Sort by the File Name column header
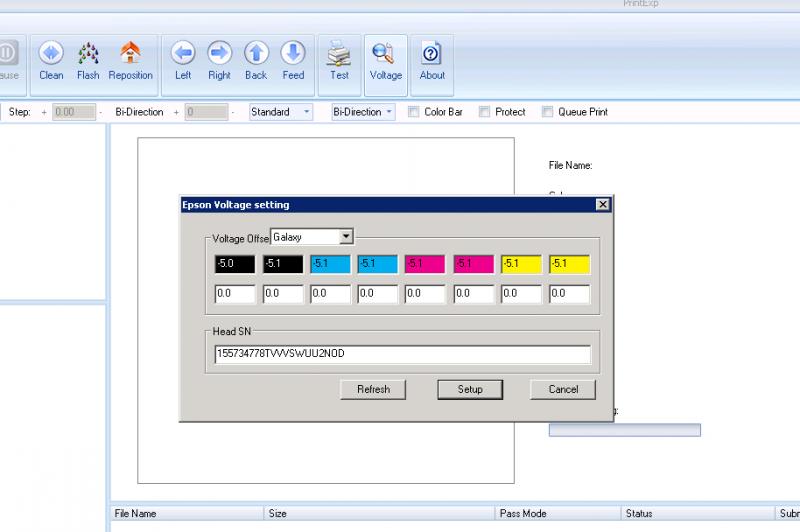Screen dimensions: 800x532 (x=187, y=513)
